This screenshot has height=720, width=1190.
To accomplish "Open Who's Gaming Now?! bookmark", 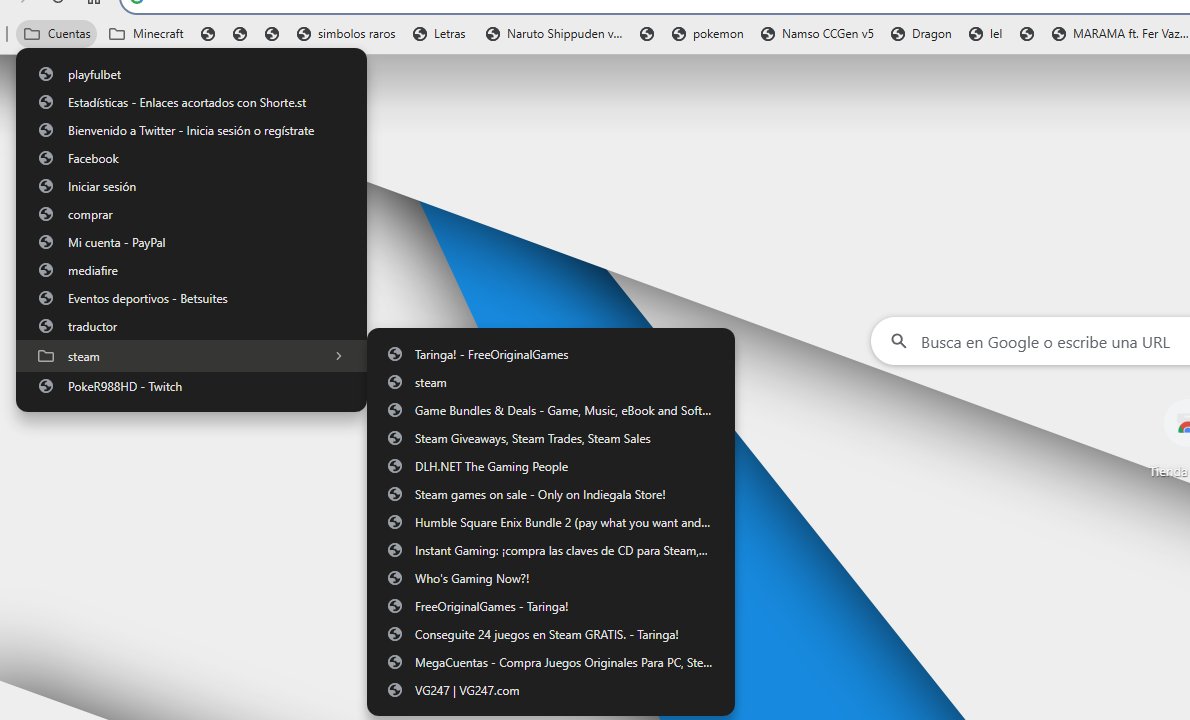I will pos(551,579).
